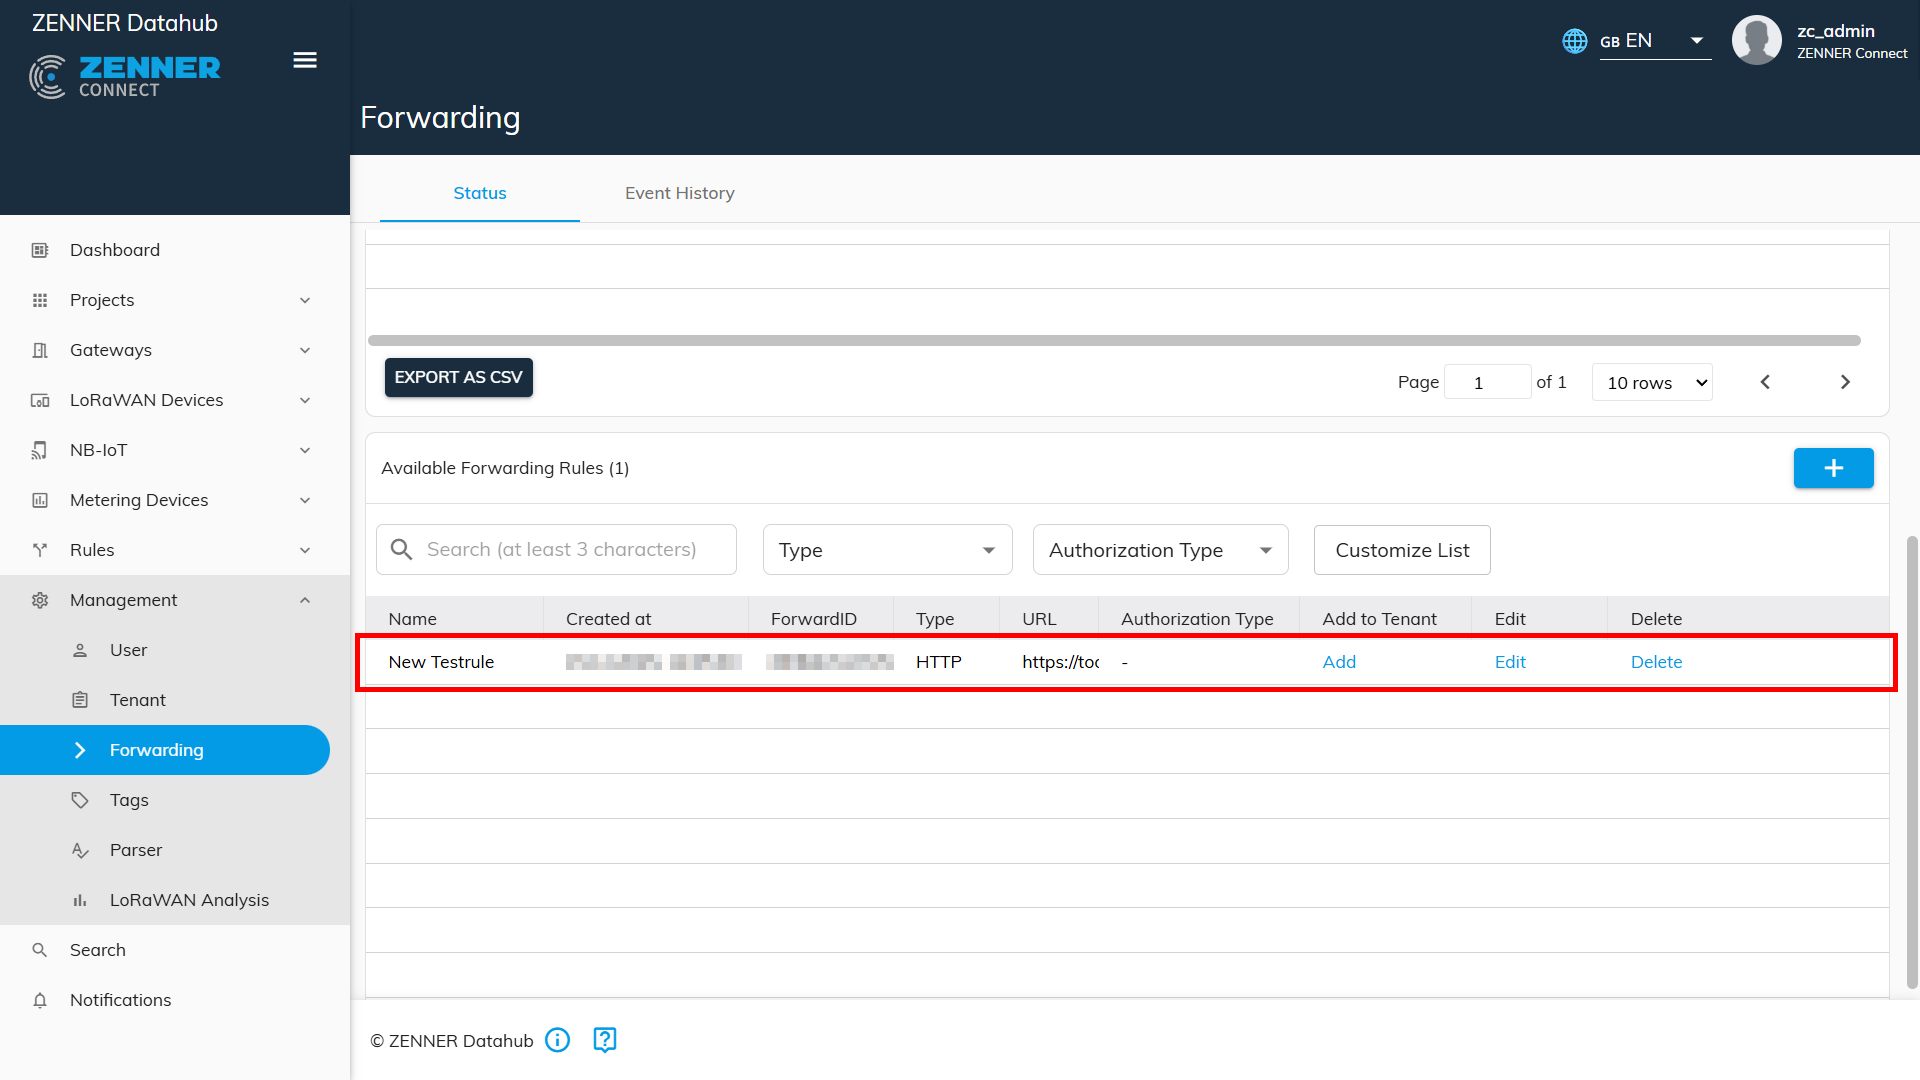
Task: Click the blue plus add rule button
Action: [x=1833, y=468]
